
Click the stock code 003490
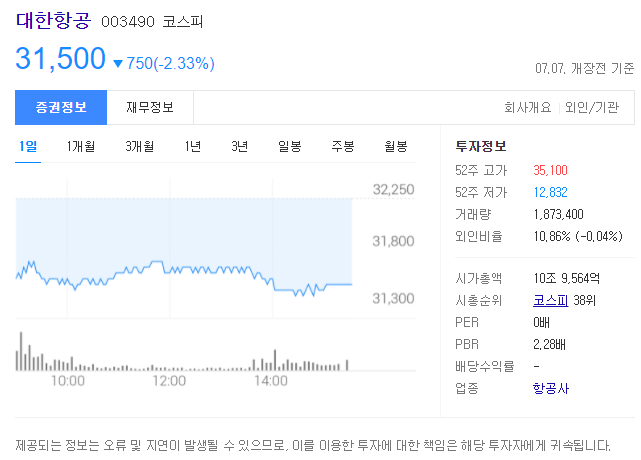128,22
